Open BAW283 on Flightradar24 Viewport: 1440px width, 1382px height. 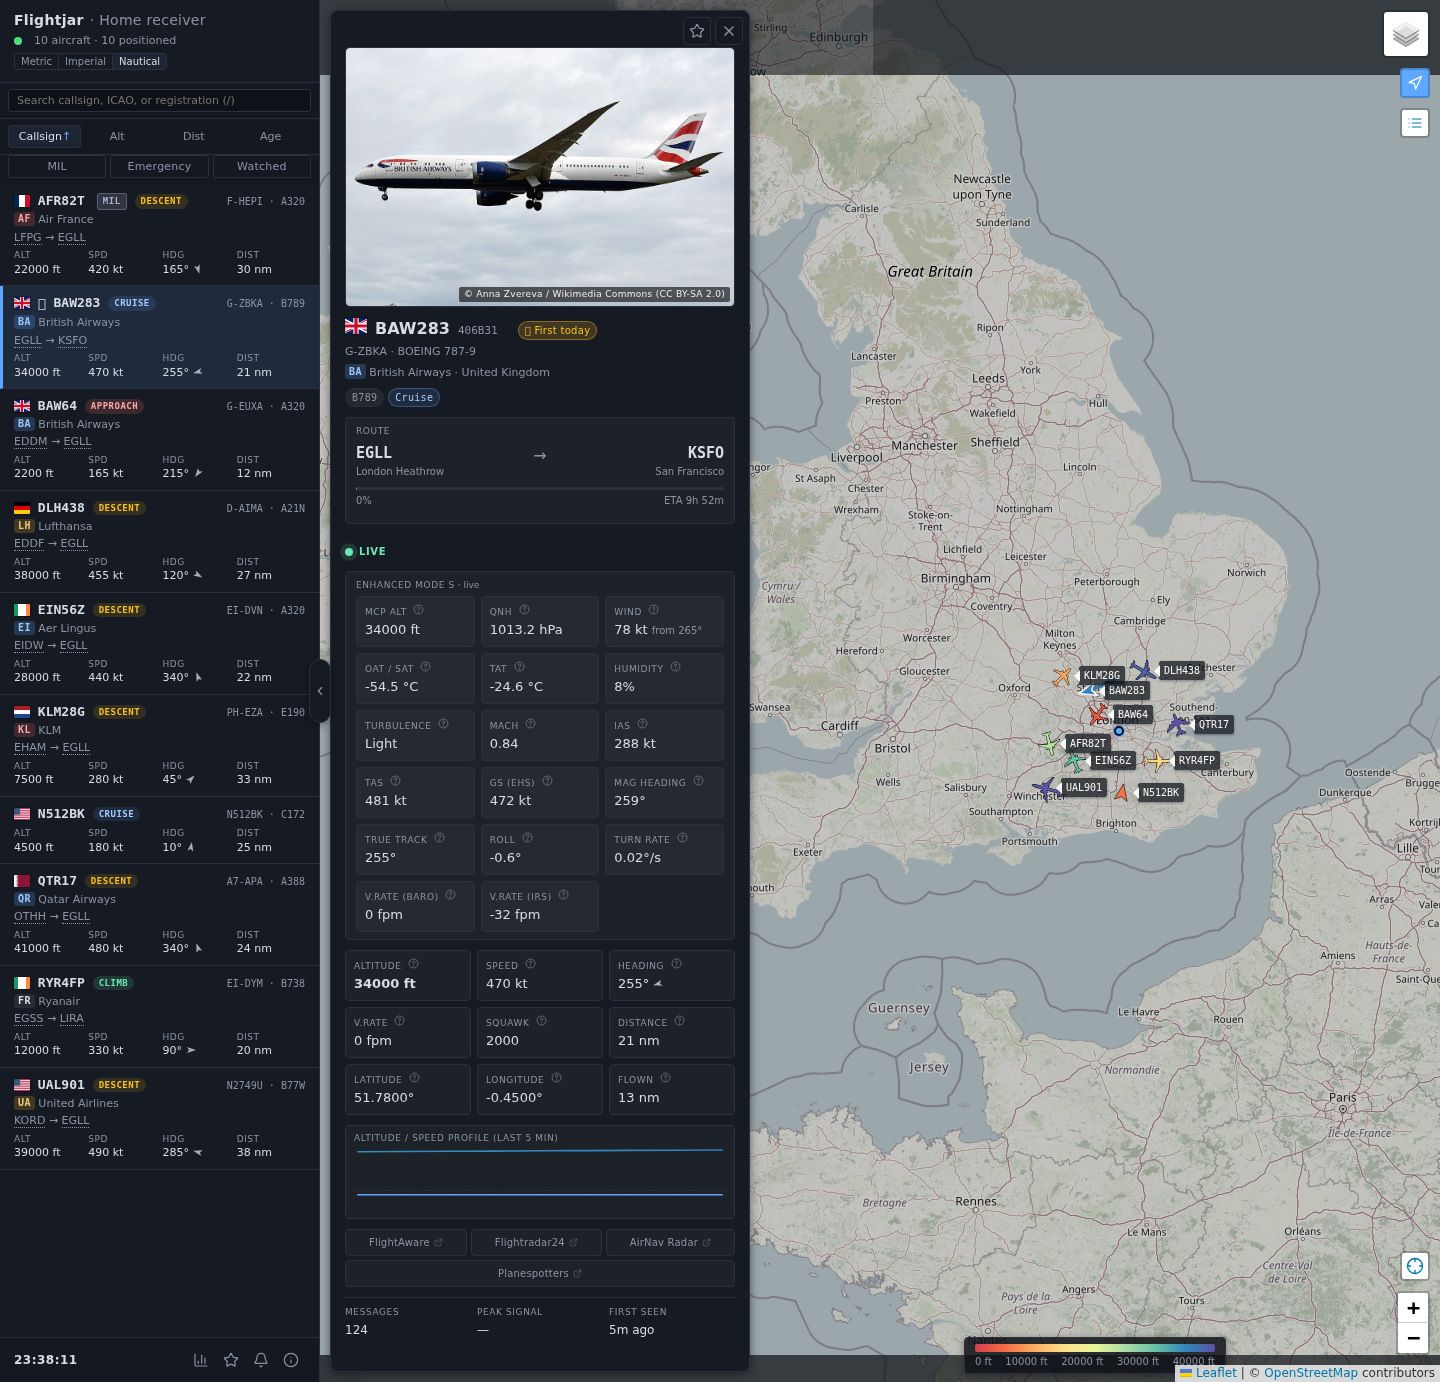tap(536, 1243)
